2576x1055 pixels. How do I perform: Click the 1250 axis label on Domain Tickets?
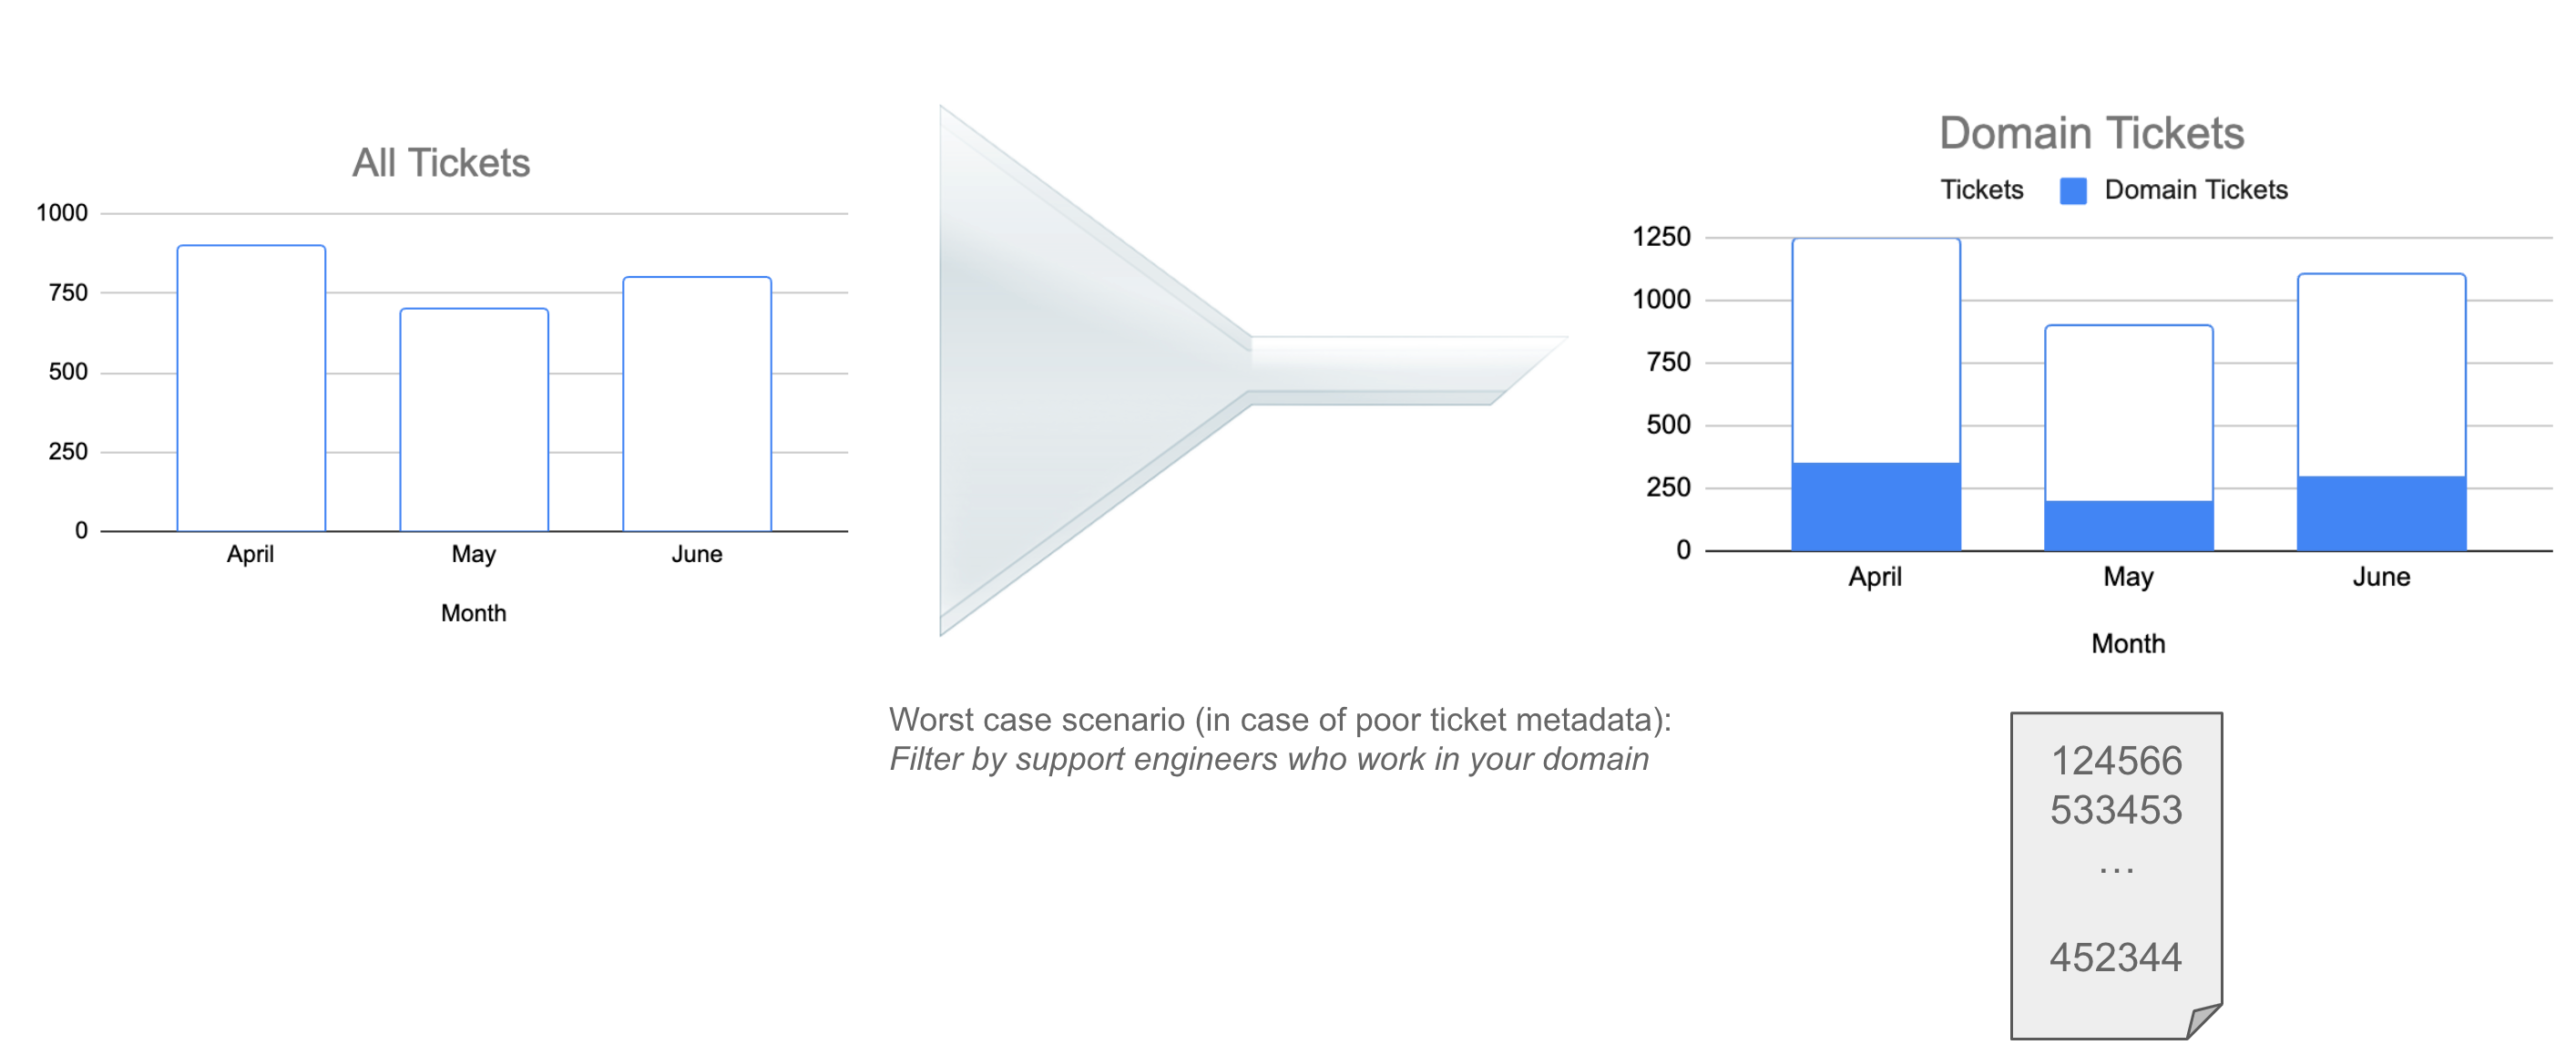tap(1661, 237)
